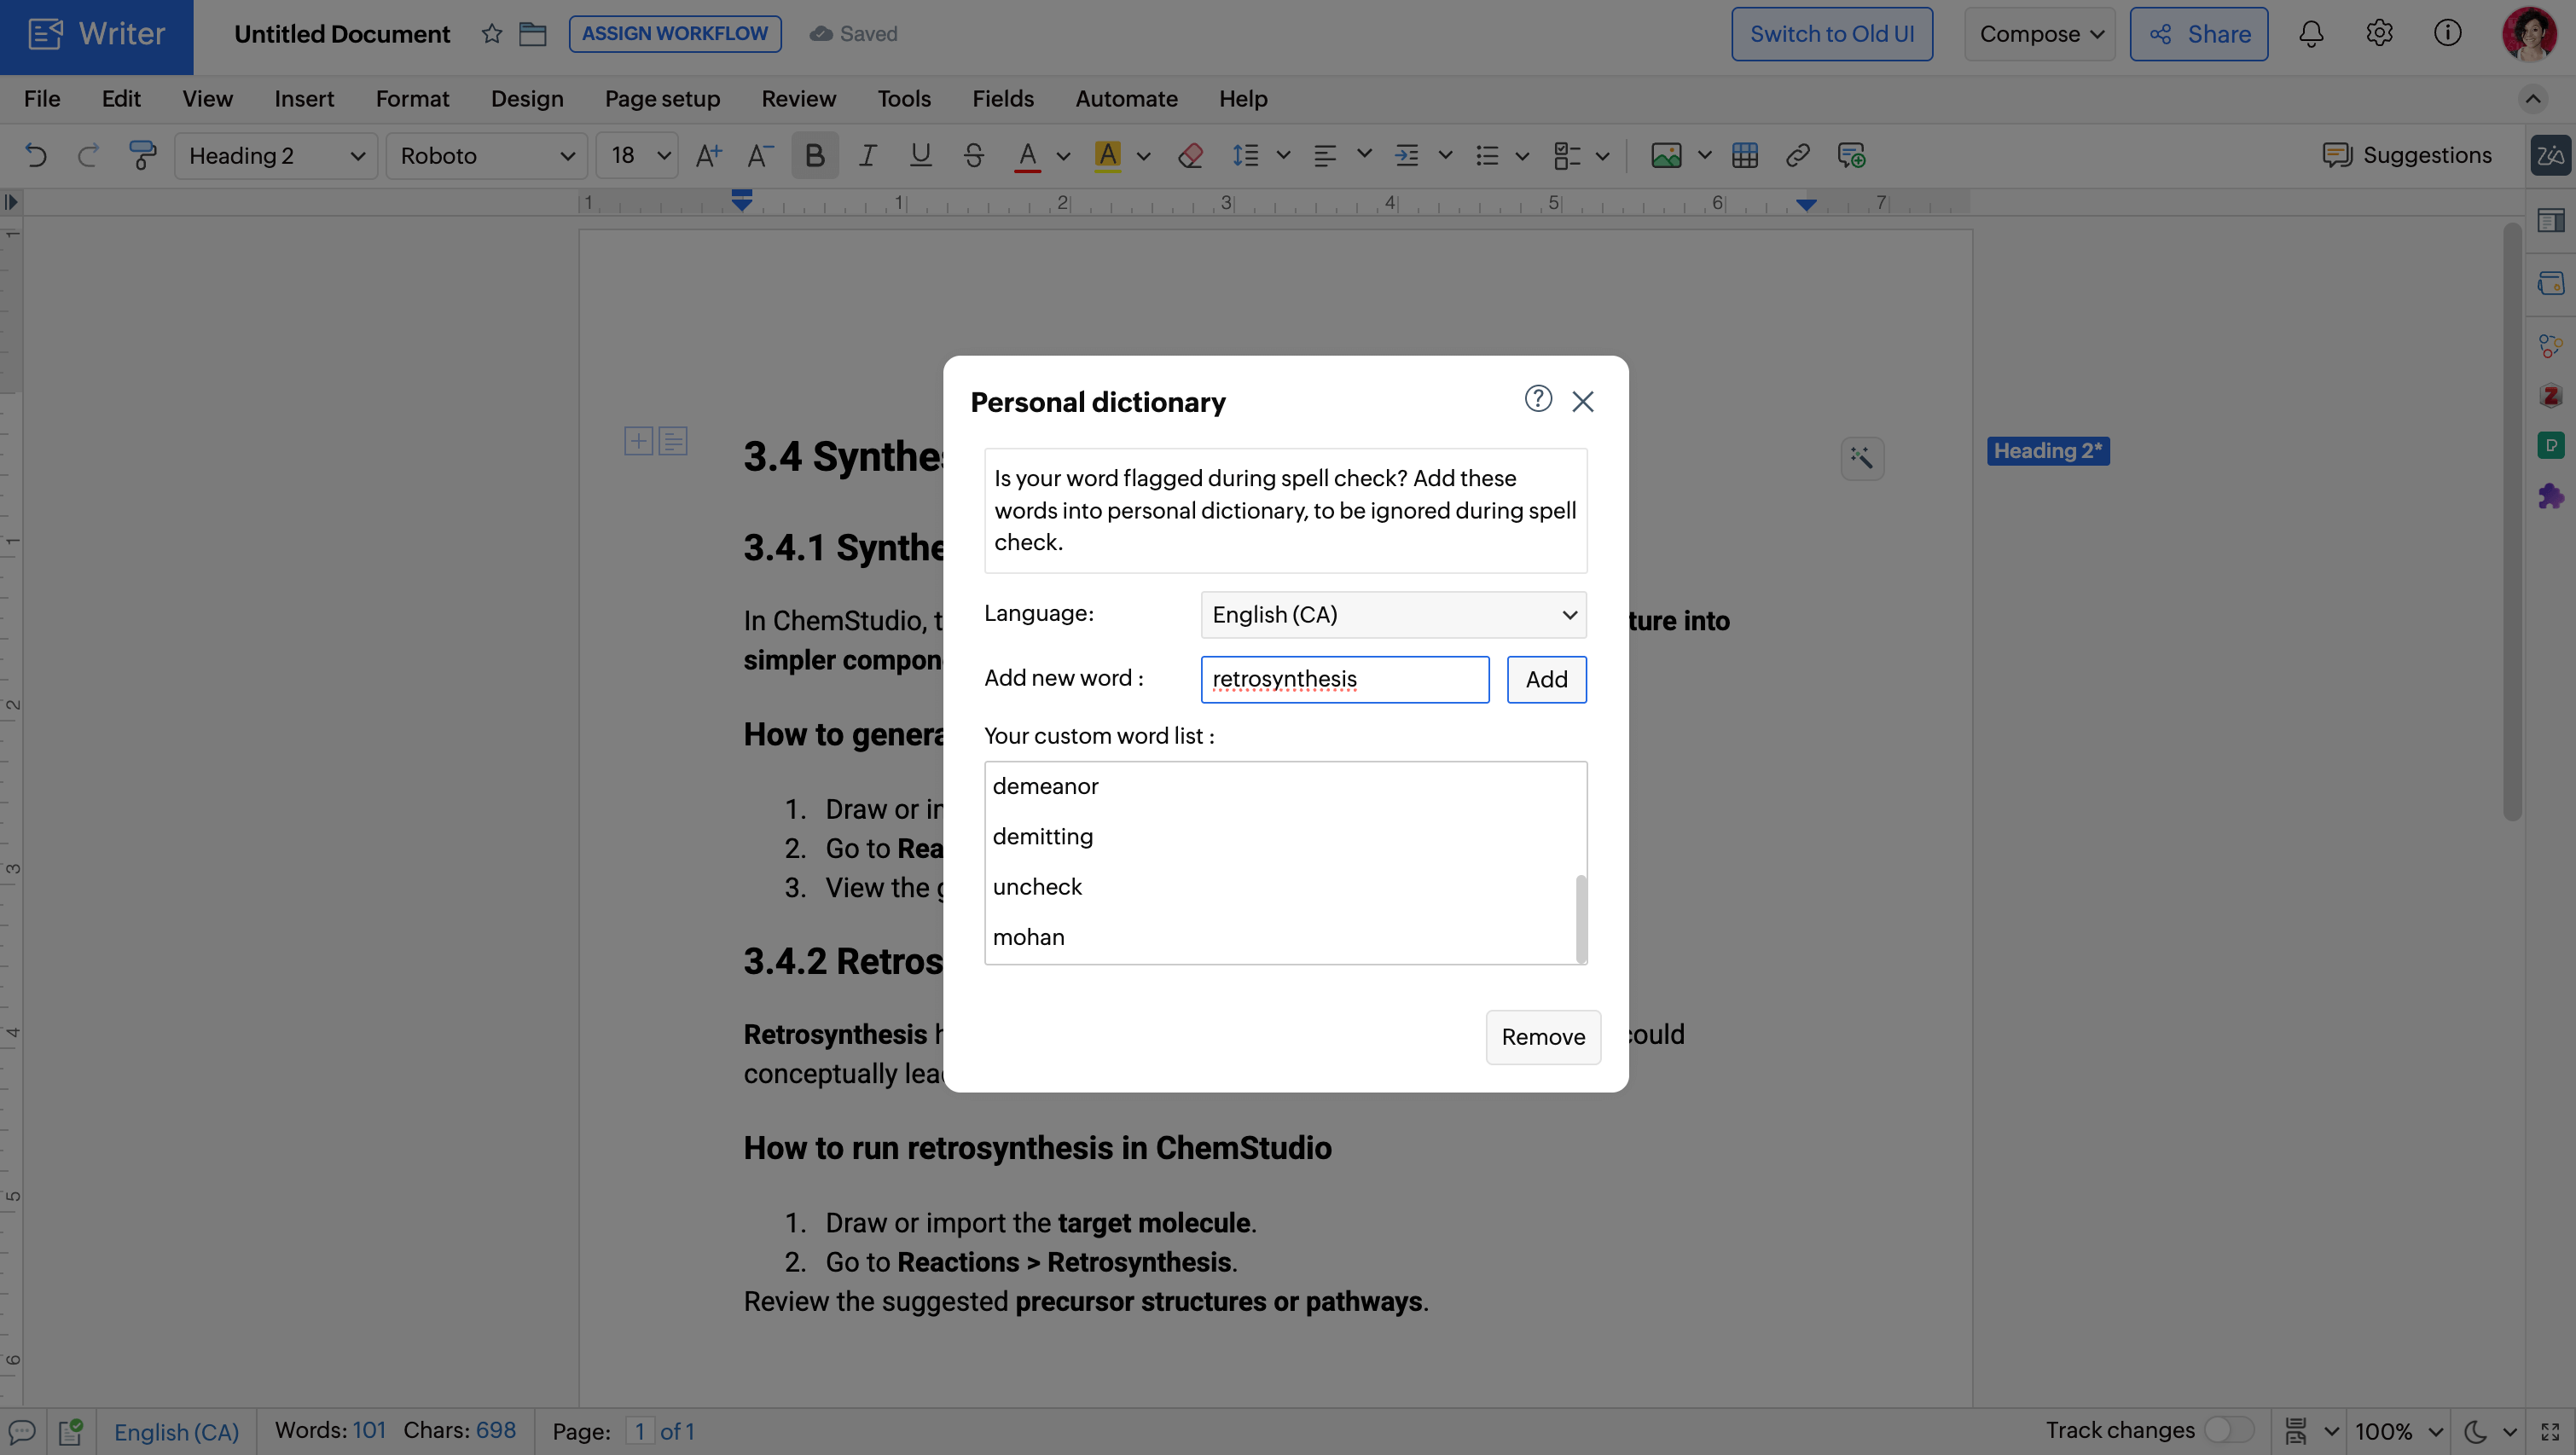Expand the Heading 2 style dropdown
This screenshot has width=2576, height=1455.
click(x=276, y=155)
